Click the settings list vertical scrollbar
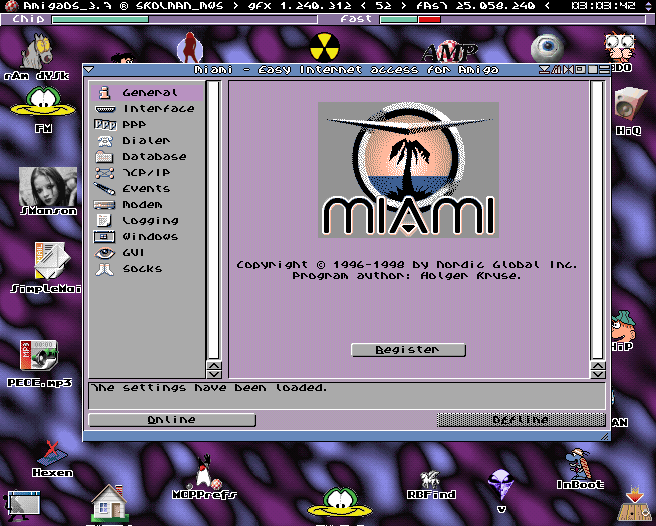The image size is (656, 526). 214,220
